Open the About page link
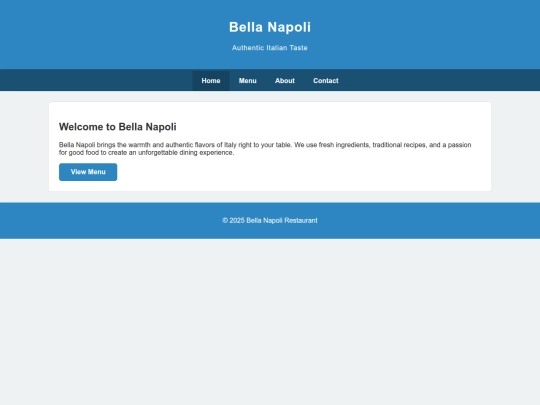540x405 pixels. (285, 81)
